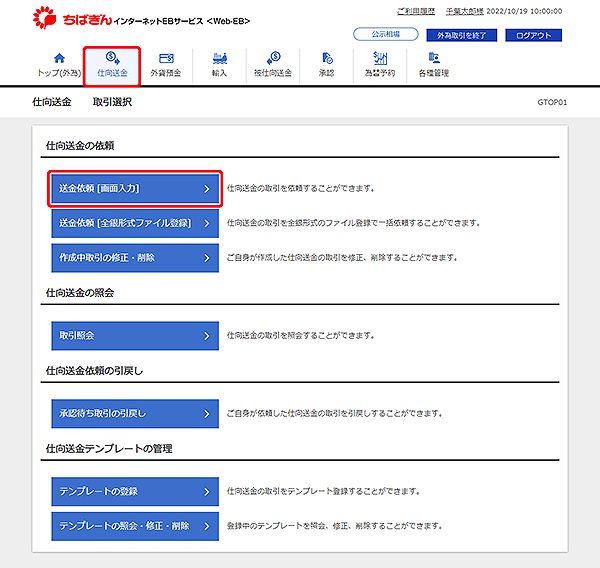Click the 仕向送金 menu label
This screenshot has width=600, height=568.
pyautogui.click(x=112, y=73)
